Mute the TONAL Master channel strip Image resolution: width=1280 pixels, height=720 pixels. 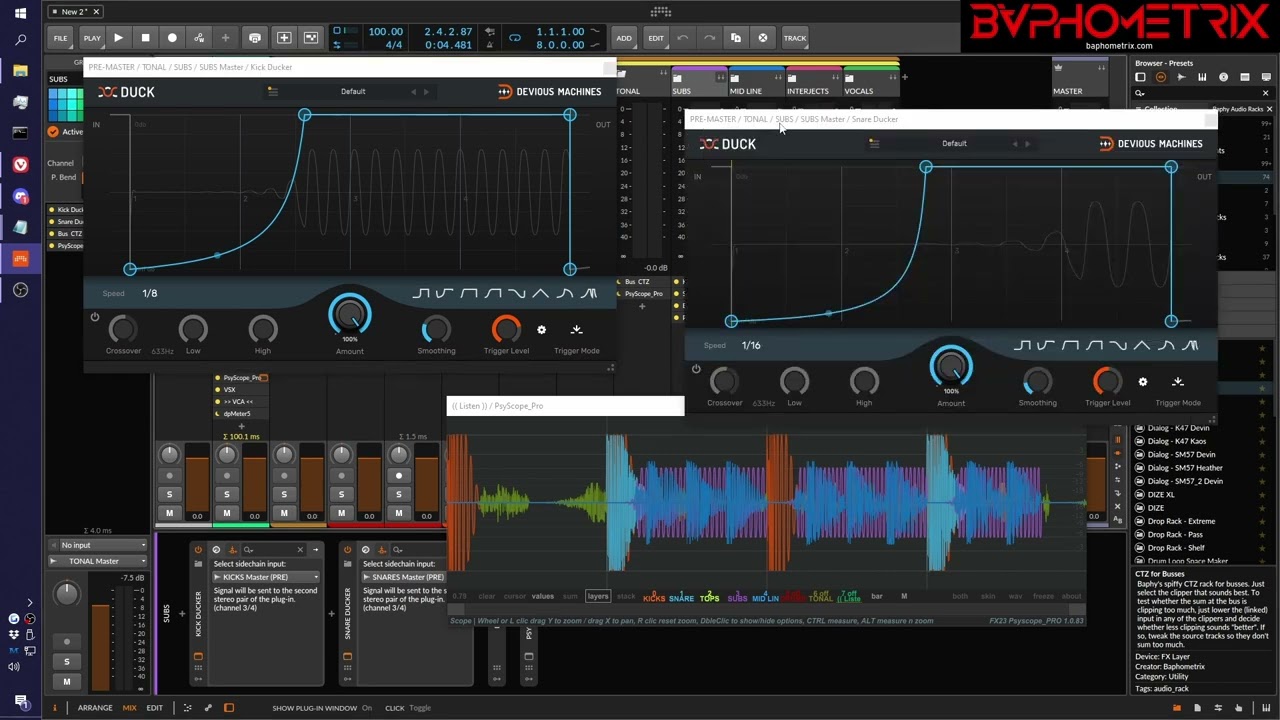coord(67,681)
